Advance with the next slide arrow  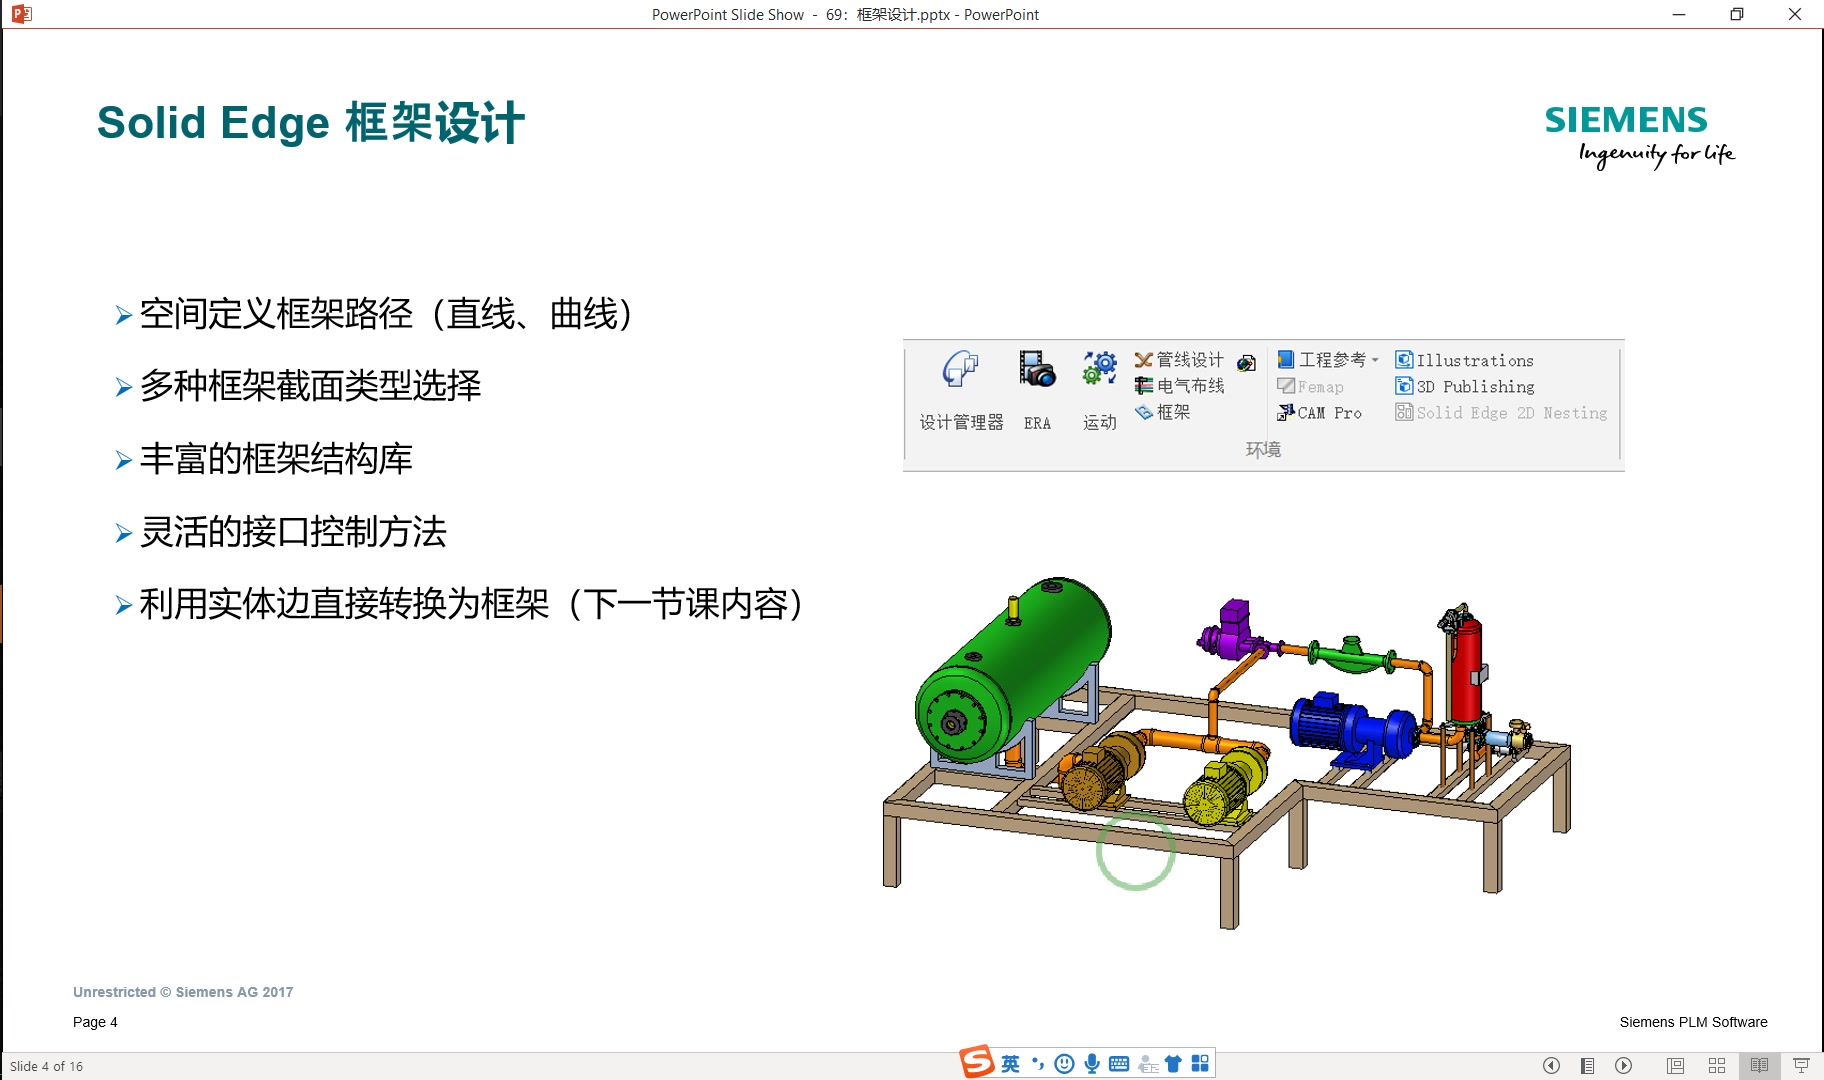coord(1623,1064)
